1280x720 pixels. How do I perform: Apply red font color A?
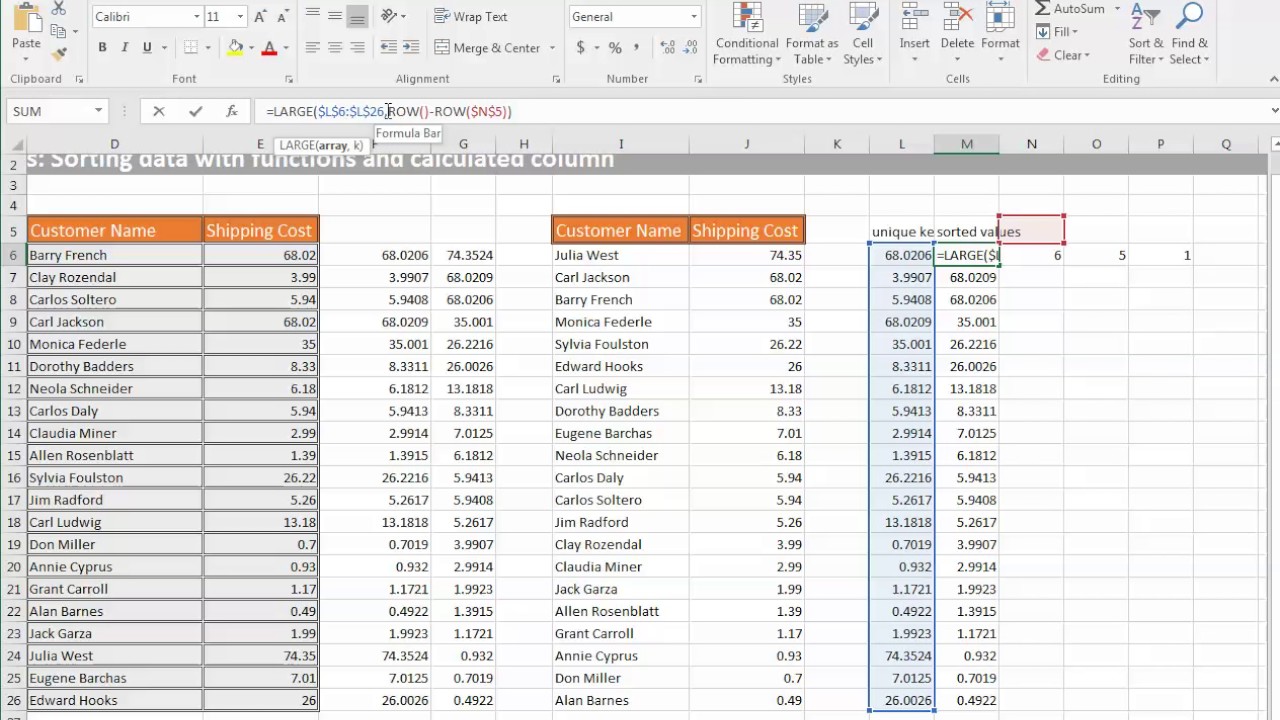pos(268,48)
